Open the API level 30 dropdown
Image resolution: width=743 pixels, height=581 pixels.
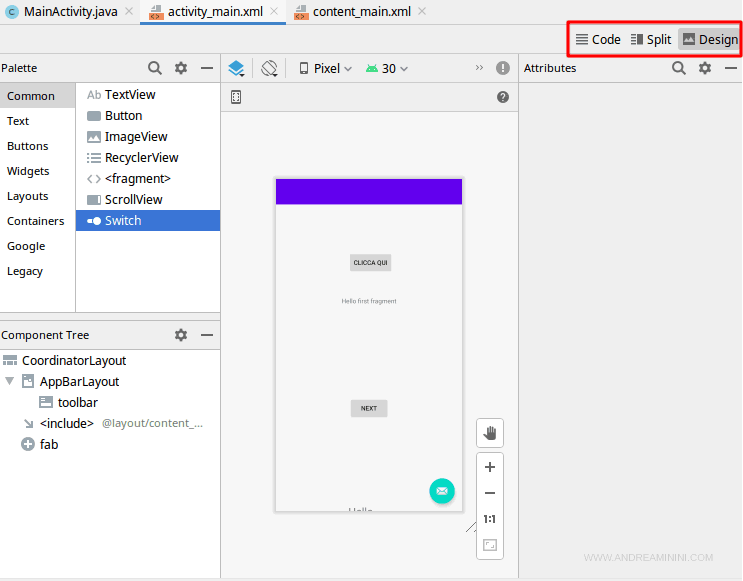[387, 69]
